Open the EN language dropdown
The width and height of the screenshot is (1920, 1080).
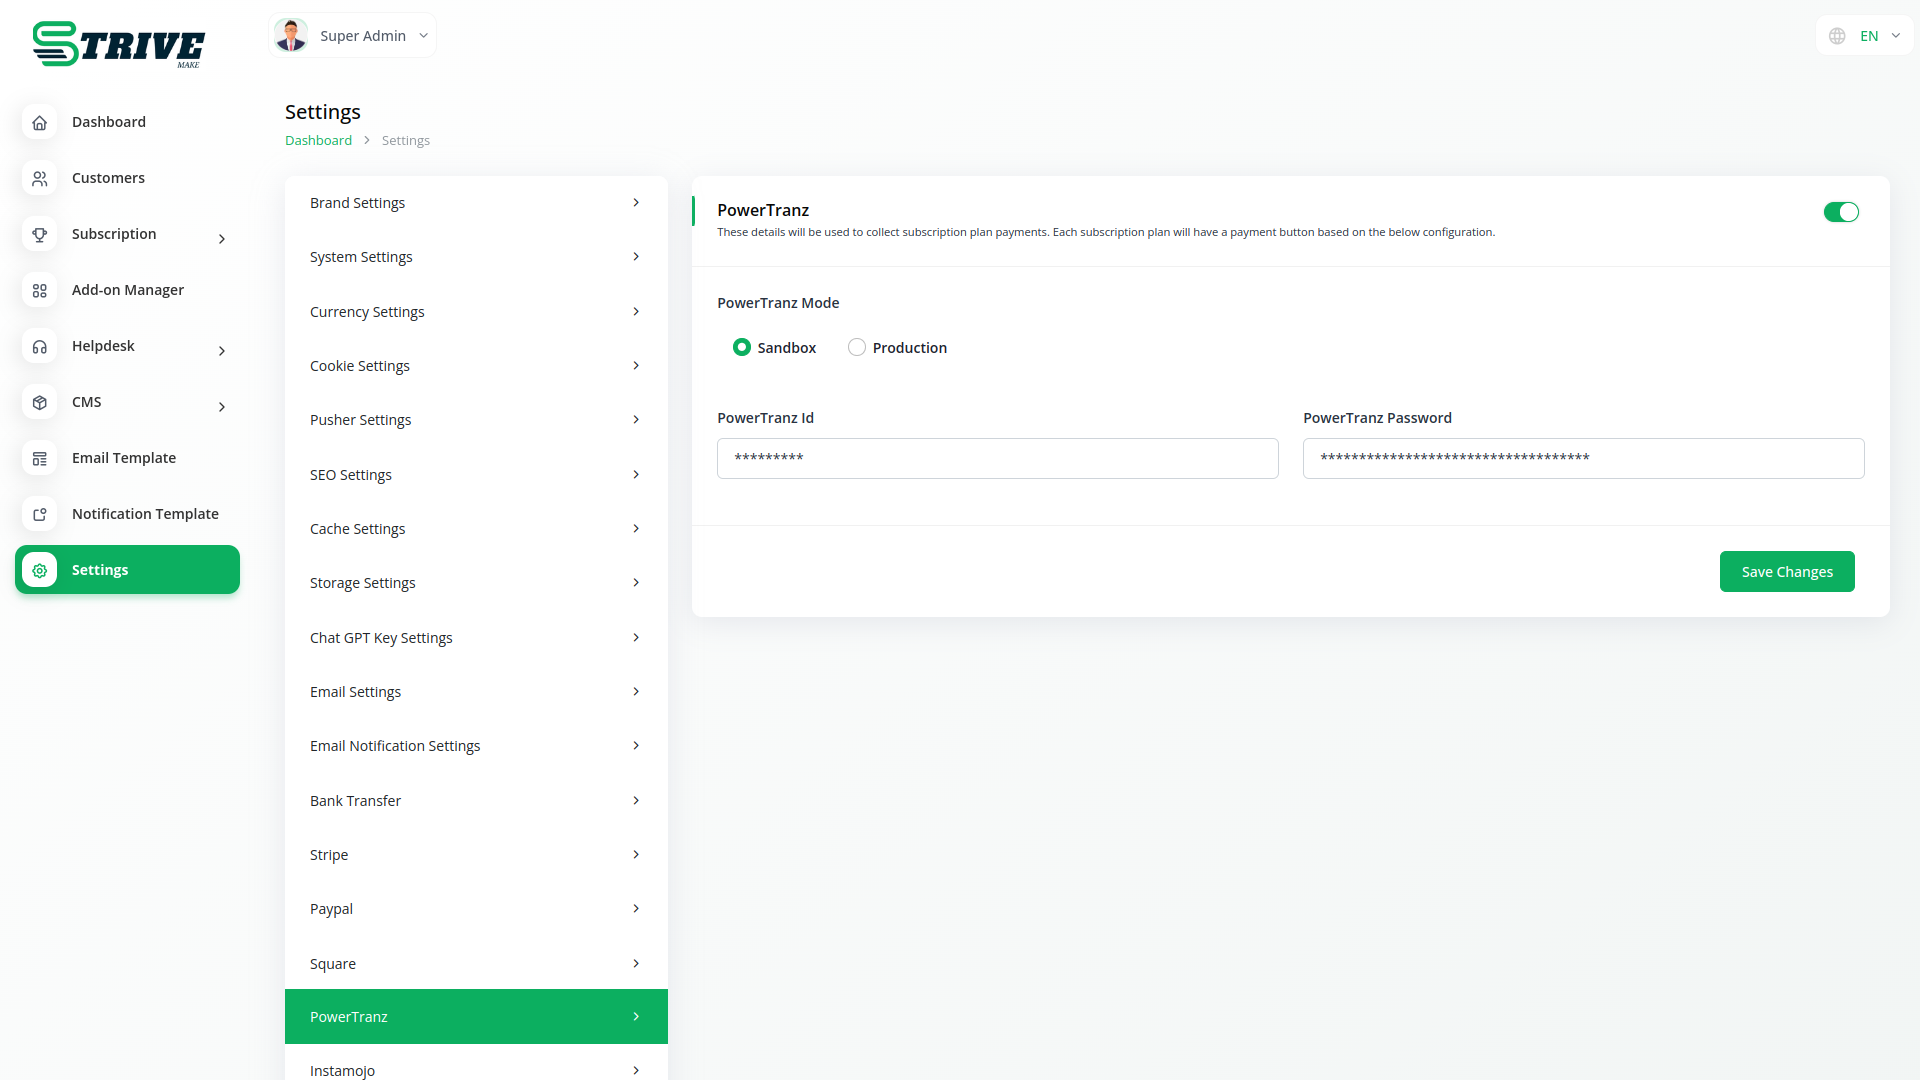[1865, 36]
